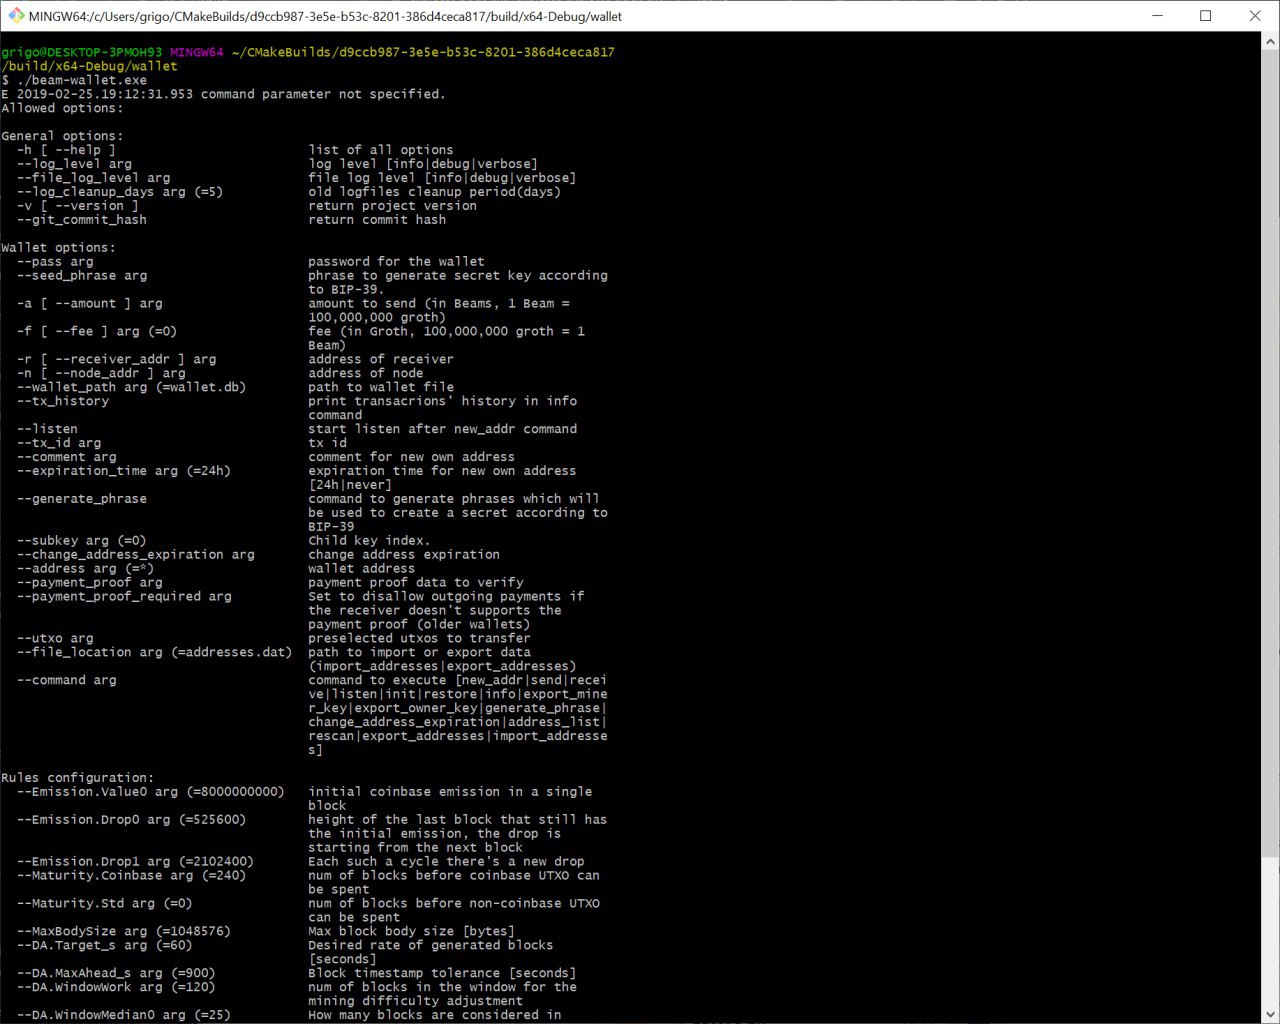Click the 'list of all options' description

381,150
